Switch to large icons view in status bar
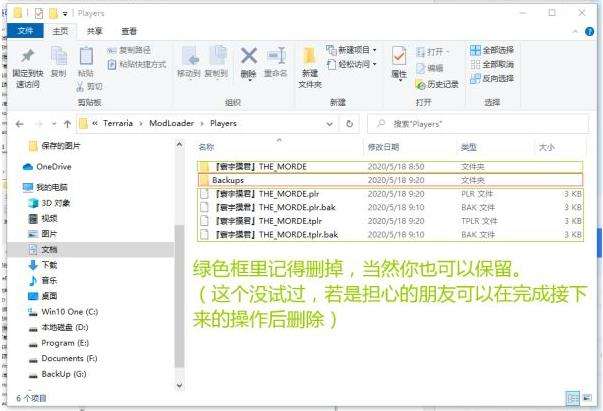 coord(587,398)
